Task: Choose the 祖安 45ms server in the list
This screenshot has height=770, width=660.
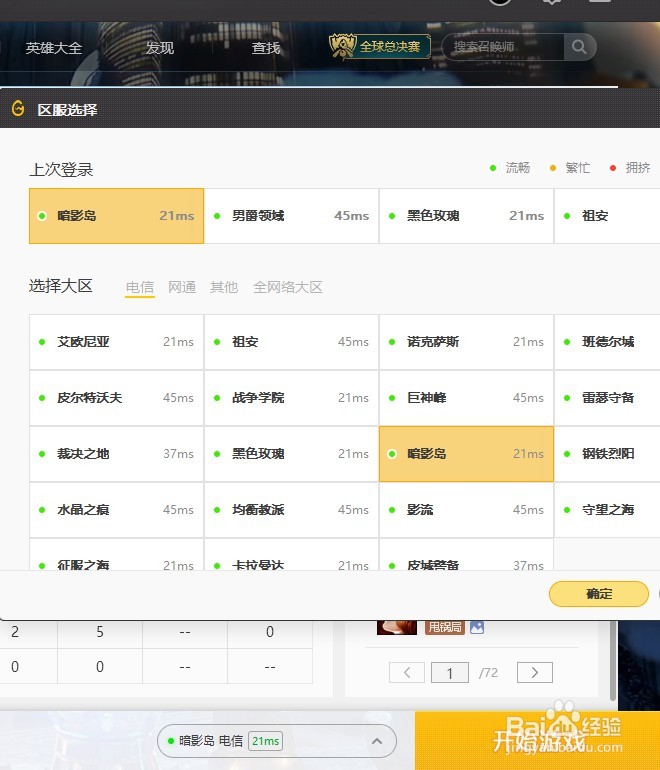Action: pos(291,342)
